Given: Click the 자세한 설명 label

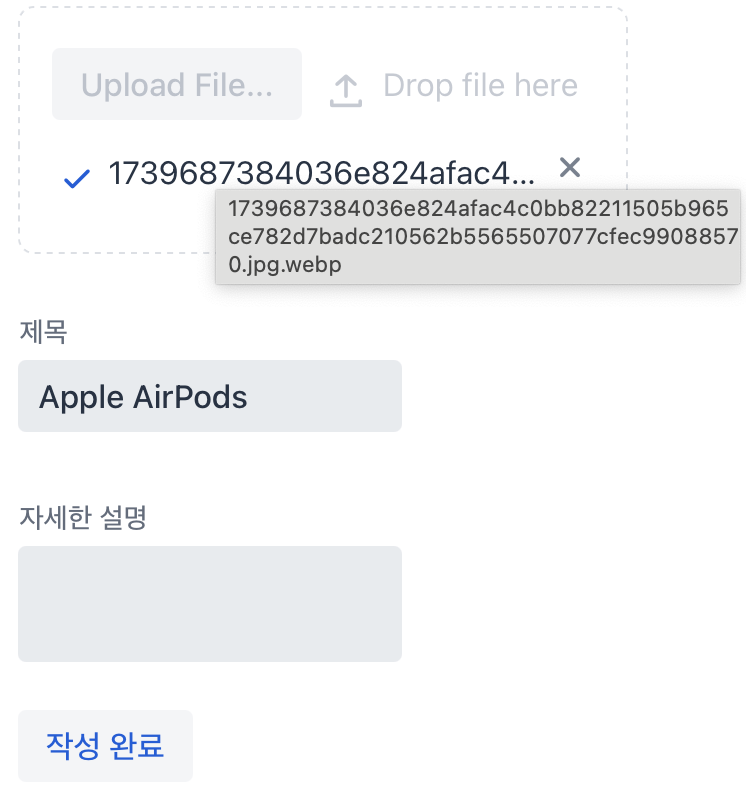Looking at the screenshot, I should click(x=83, y=518).
